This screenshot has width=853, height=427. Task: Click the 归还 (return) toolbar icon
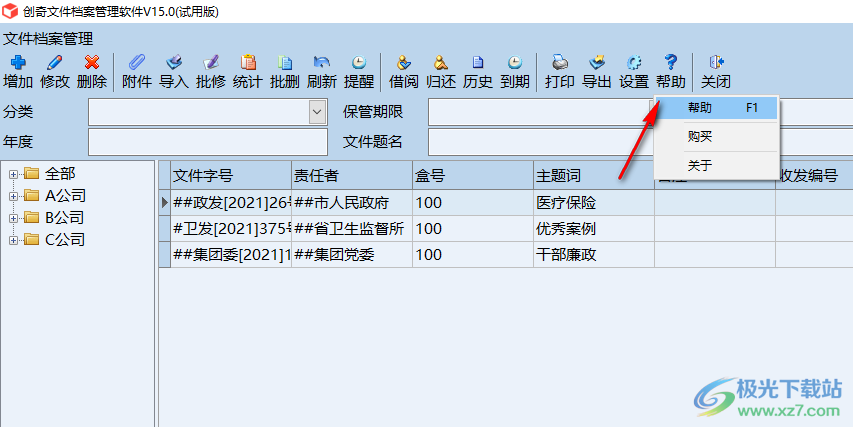441,63
